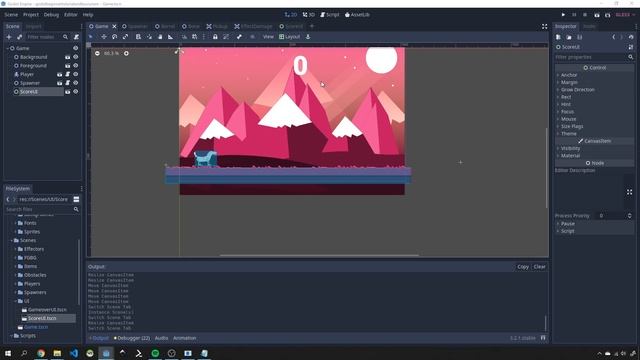640x360 pixels.
Task: Activate the Scale mode tool
Action: point(125,37)
